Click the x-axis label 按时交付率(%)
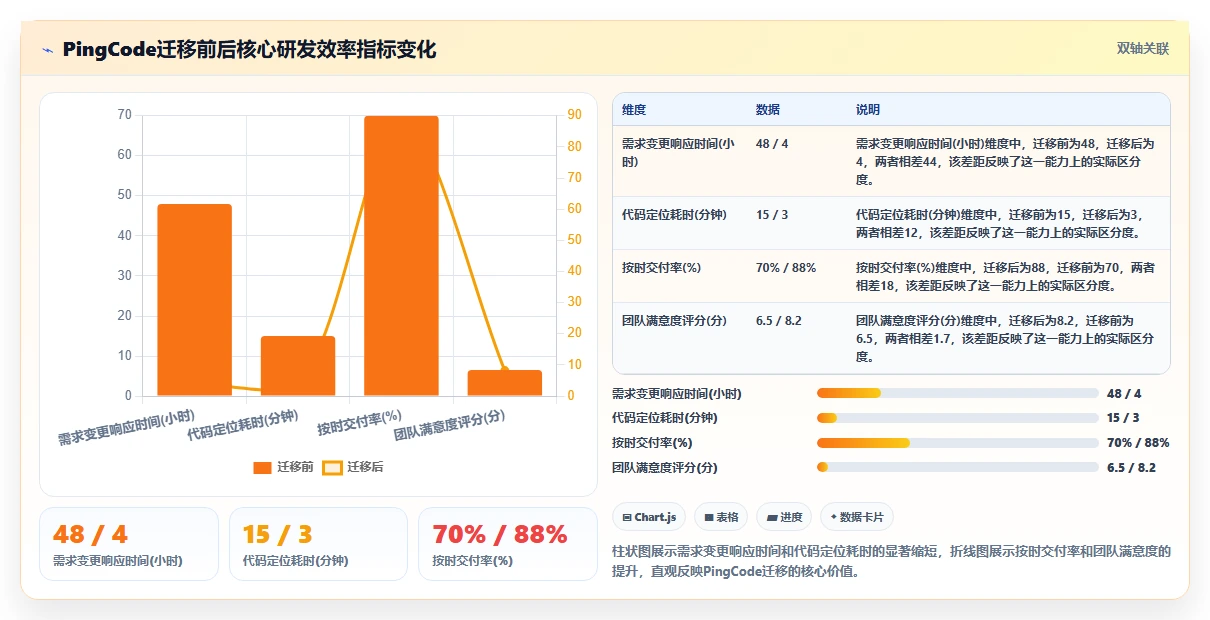Viewport: 1210px width, 620px height. 360,422
